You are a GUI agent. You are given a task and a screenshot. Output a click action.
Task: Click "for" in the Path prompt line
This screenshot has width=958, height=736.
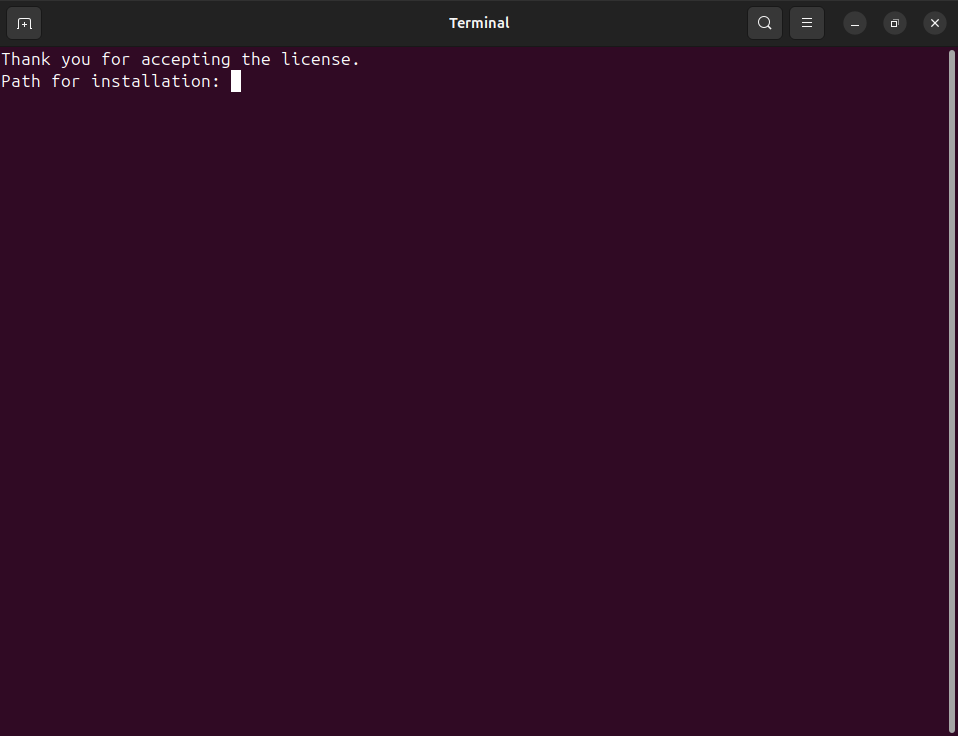click(x=66, y=81)
